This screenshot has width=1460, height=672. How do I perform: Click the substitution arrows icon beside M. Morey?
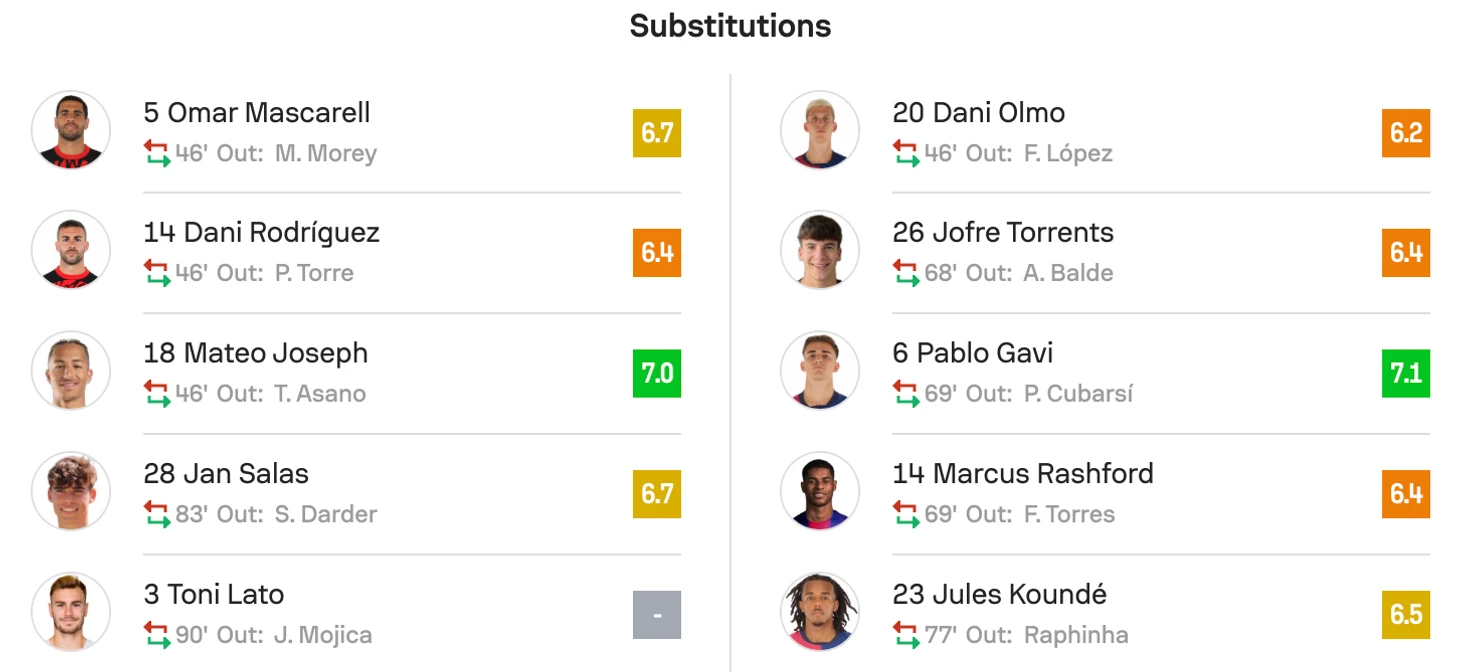pyautogui.click(x=157, y=153)
